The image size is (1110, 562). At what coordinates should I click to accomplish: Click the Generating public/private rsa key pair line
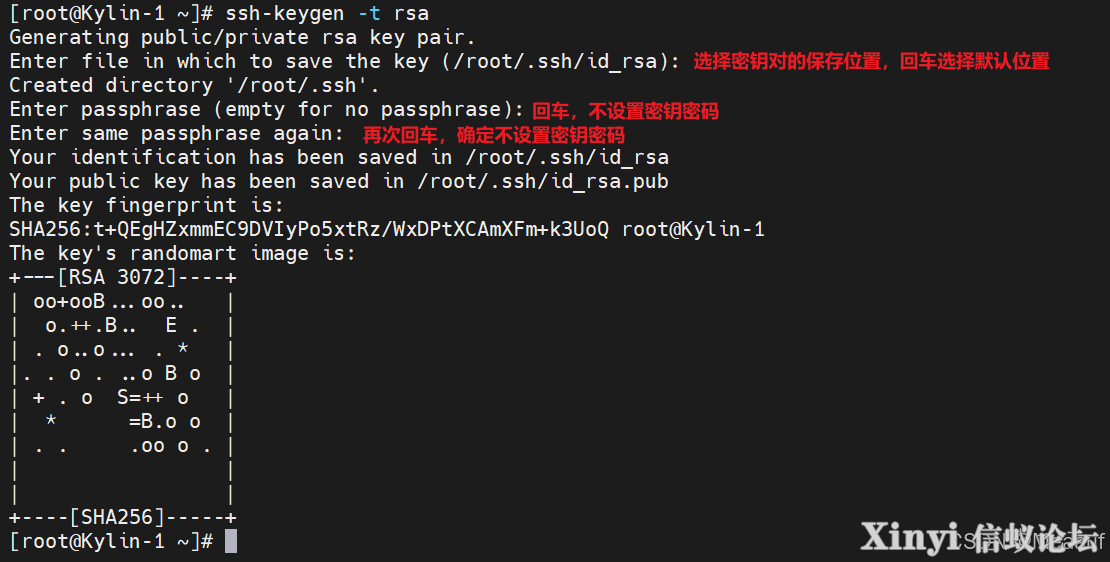pyautogui.click(x=242, y=38)
